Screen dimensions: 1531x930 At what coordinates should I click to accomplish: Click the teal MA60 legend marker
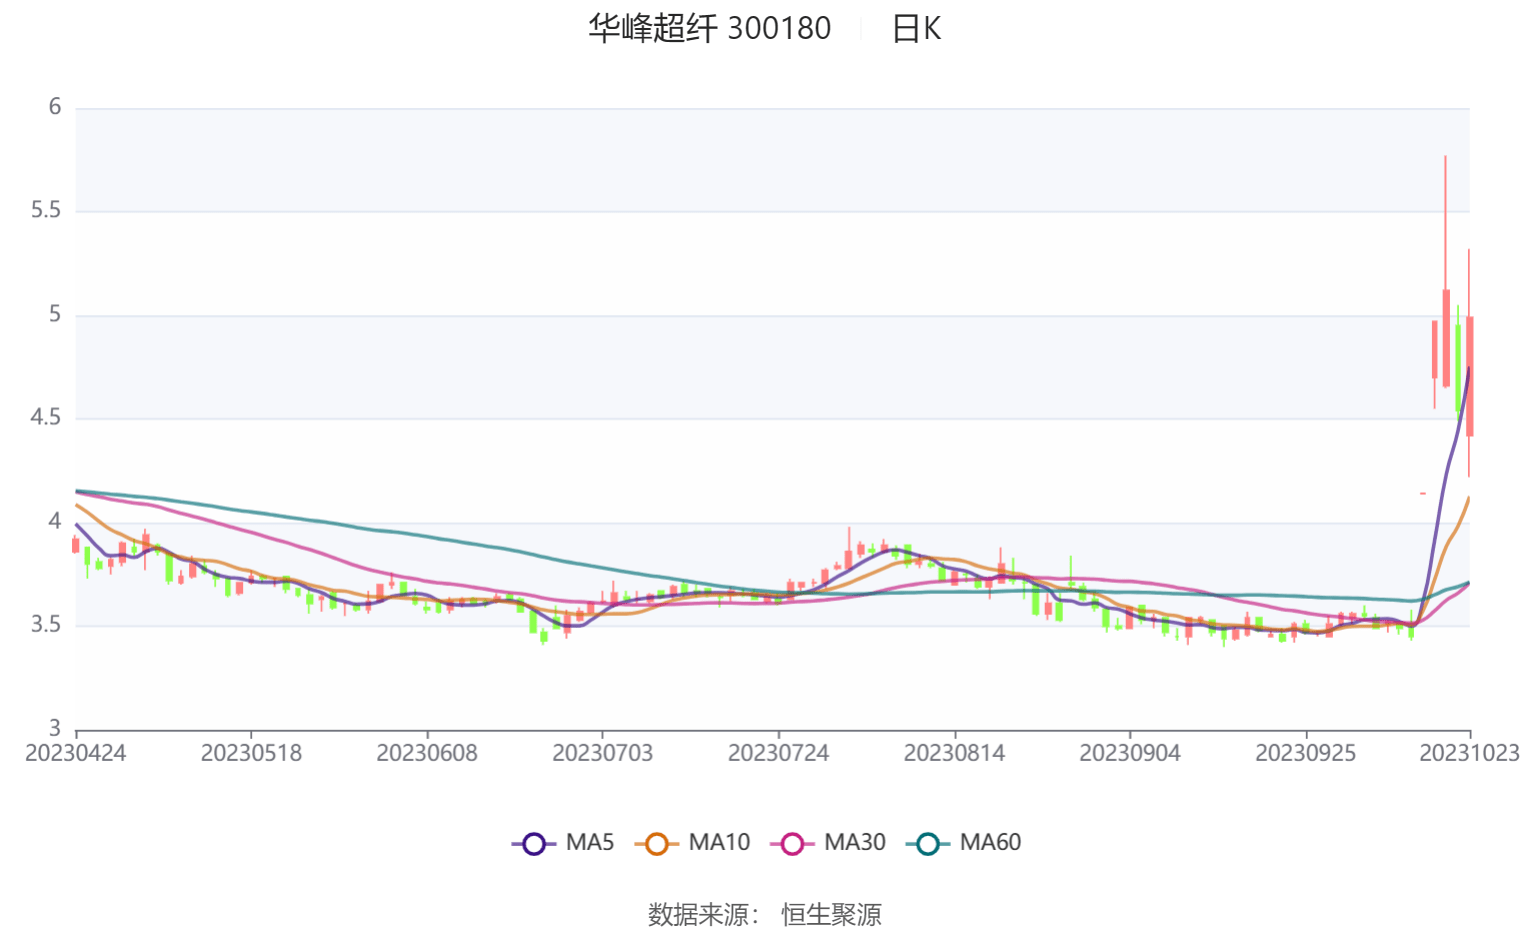[928, 844]
